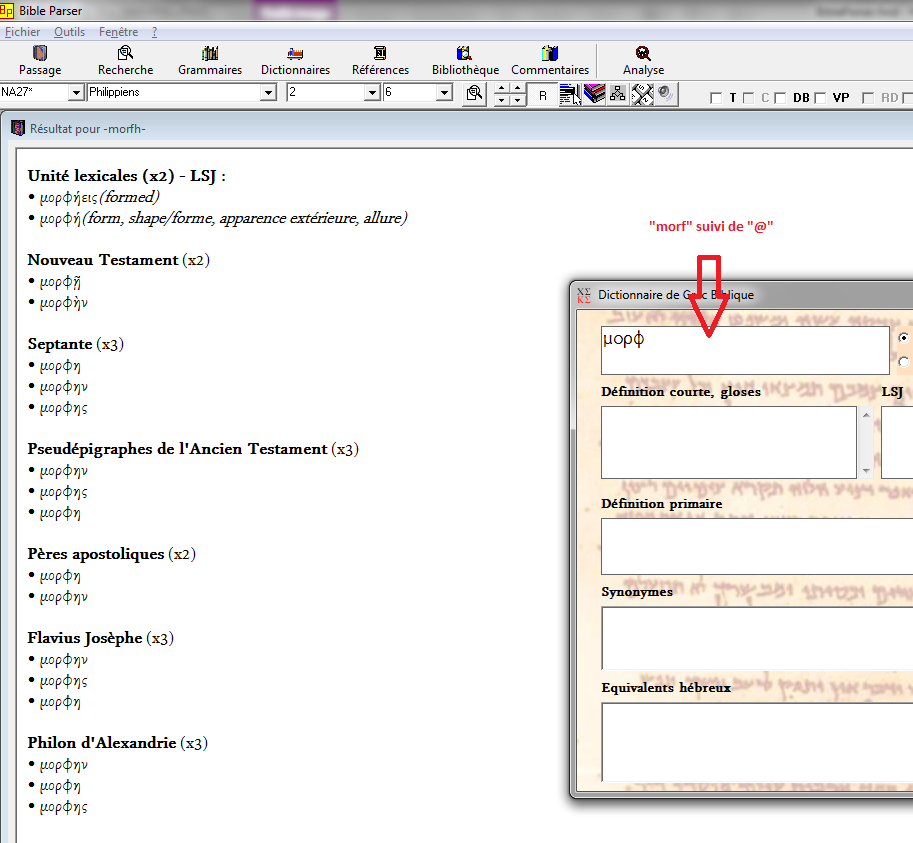The image size is (913, 843).
Task: Click the Définition primaire text box
Action: (x=757, y=546)
